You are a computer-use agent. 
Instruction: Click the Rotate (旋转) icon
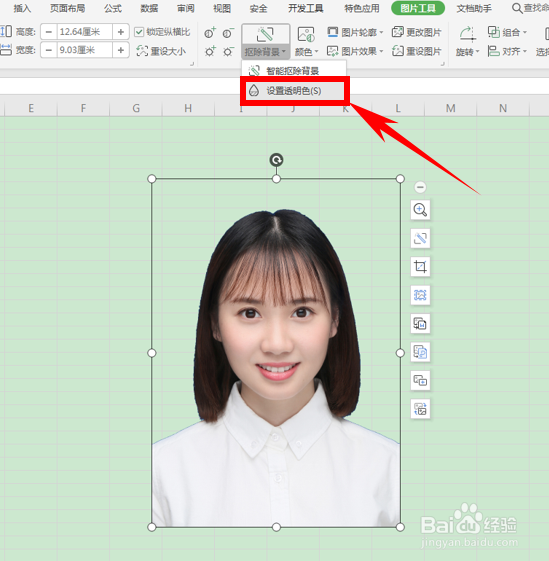point(467,34)
